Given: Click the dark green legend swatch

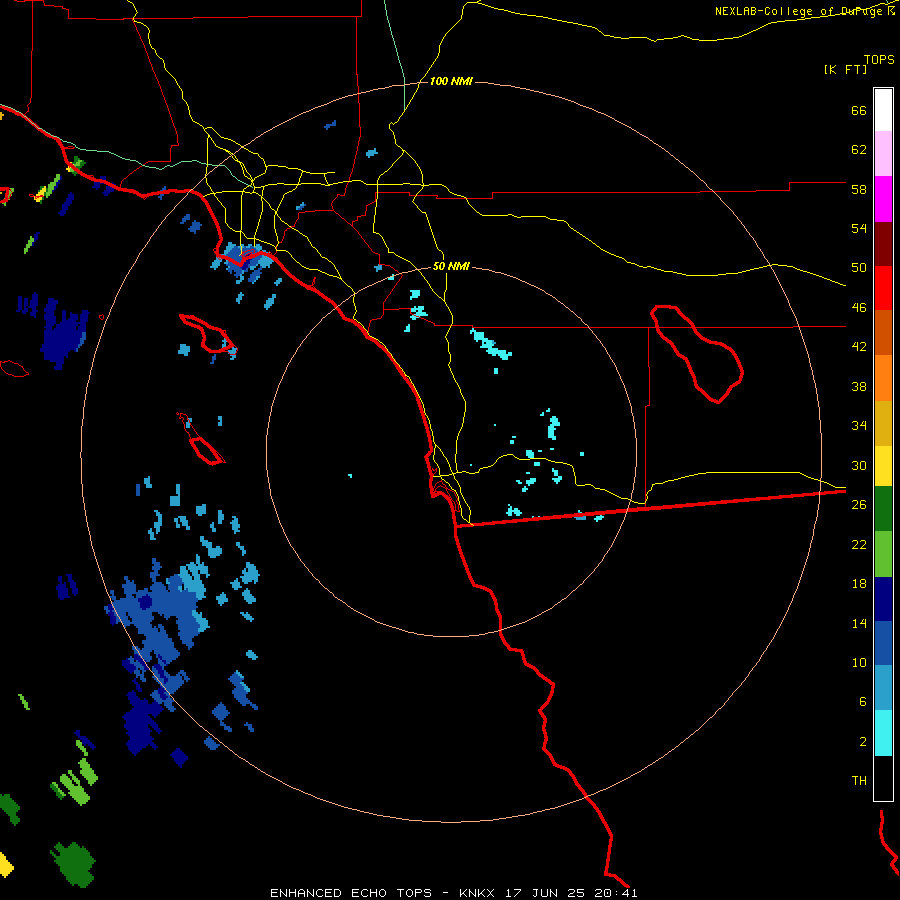Looking at the screenshot, I should point(883,509).
